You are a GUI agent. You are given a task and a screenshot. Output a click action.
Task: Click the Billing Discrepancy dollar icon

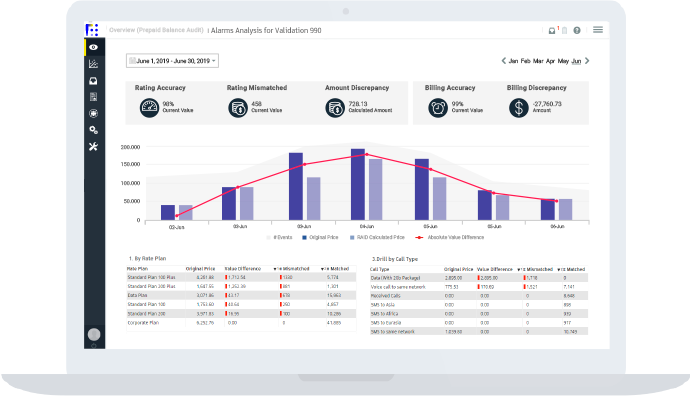point(519,107)
